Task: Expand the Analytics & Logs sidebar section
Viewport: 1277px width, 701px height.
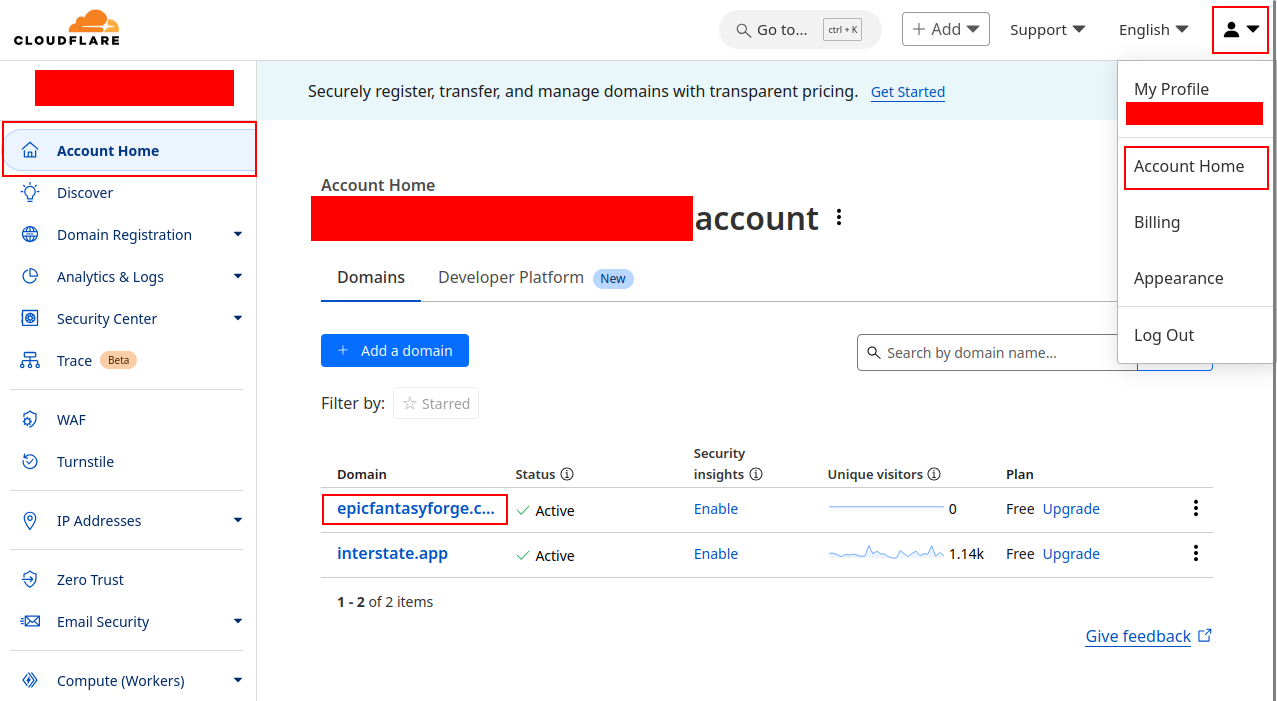Action: pyautogui.click(x=238, y=277)
